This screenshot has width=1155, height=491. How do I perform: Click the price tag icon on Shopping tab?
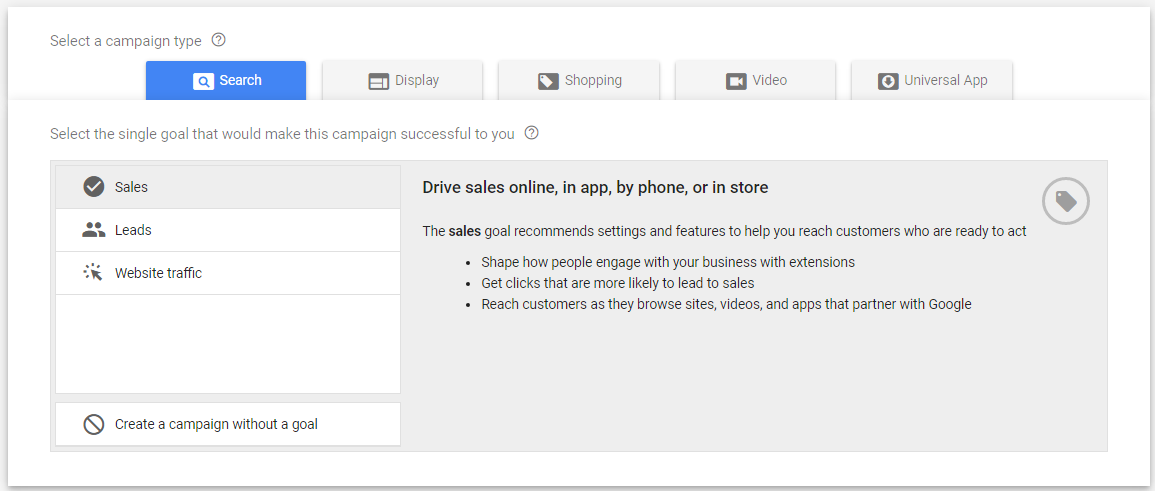[x=548, y=81]
